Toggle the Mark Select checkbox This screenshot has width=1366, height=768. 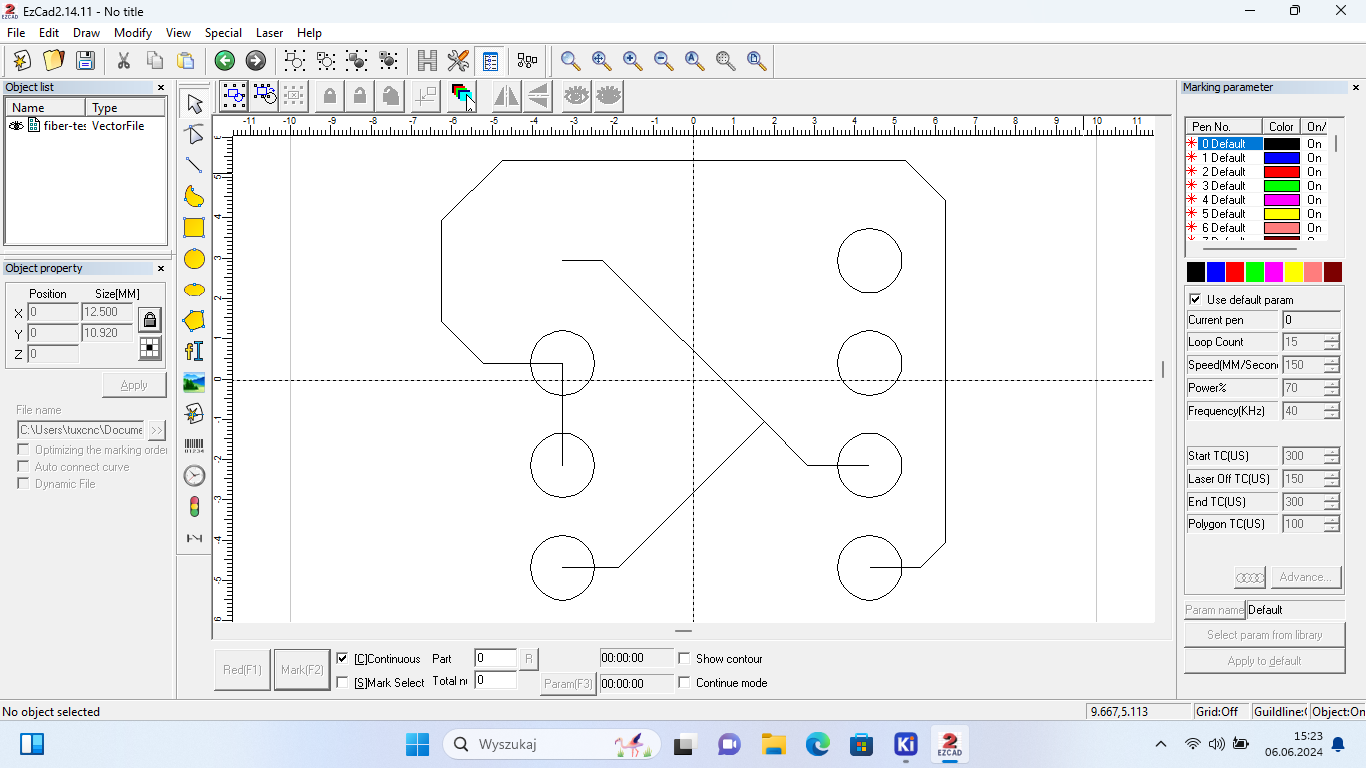click(x=343, y=683)
